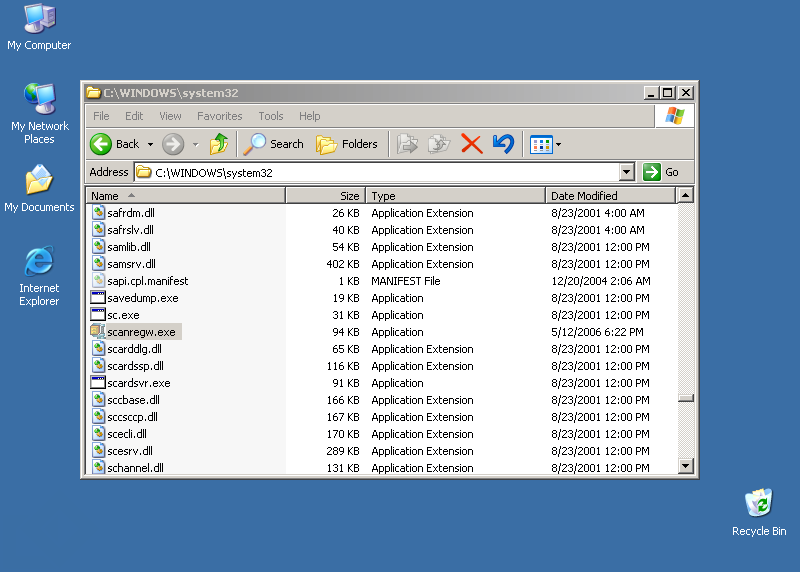This screenshot has height=572, width=800.
Task: Click the vertical scrollbar thumb
Action: pyautogui.click(x=686, y=398)
